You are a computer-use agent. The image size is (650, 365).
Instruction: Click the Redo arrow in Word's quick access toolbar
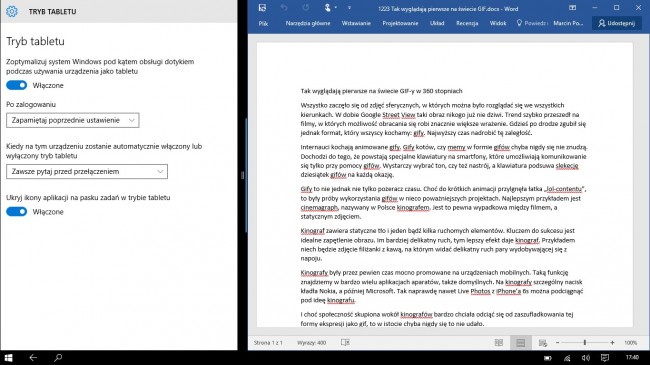[x=306, y=8]
